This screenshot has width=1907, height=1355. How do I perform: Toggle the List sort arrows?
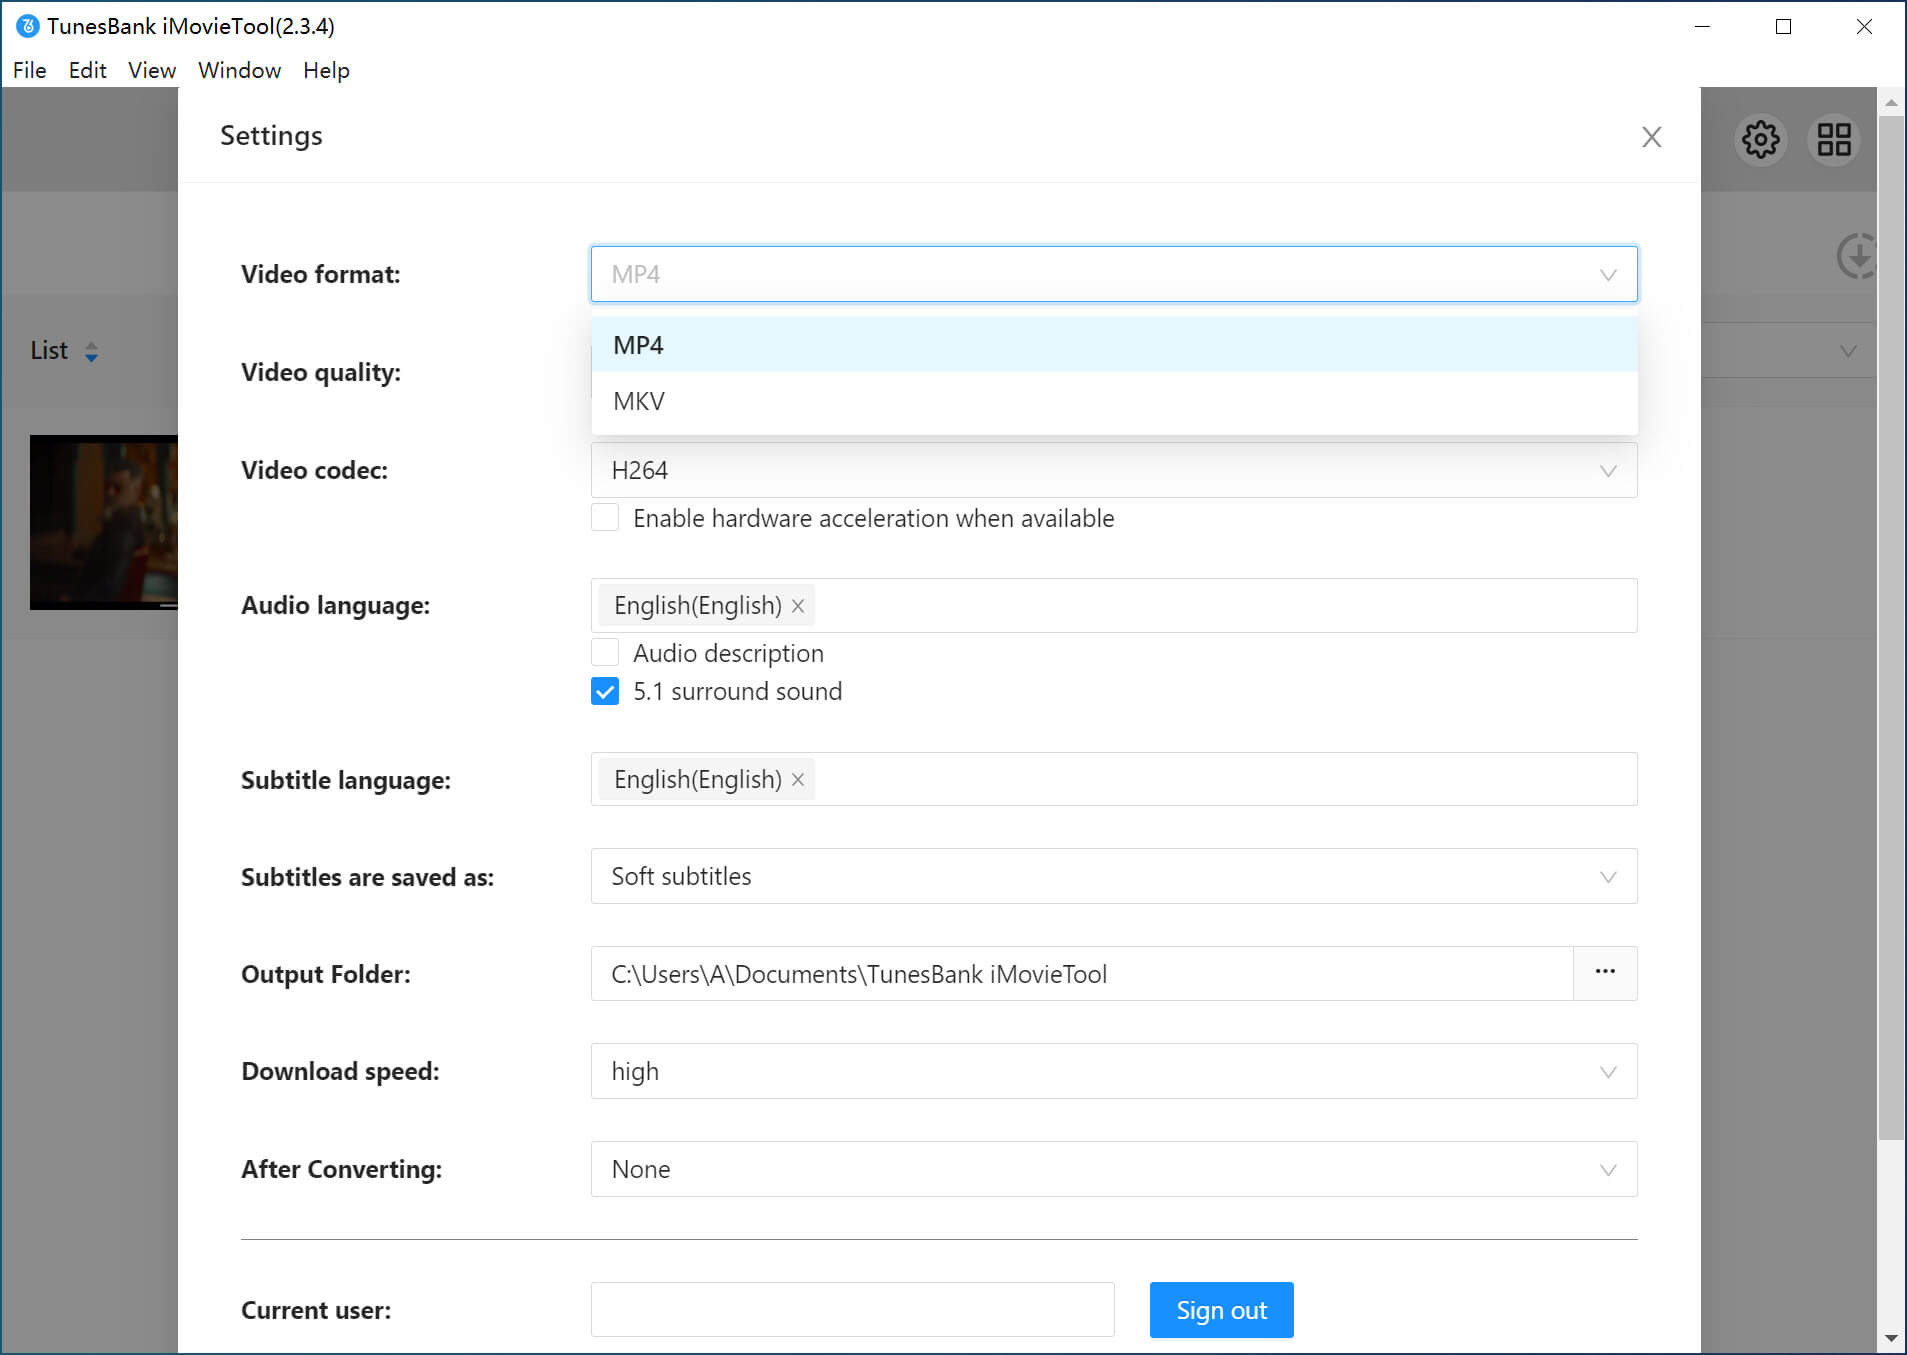coord(91,352)
